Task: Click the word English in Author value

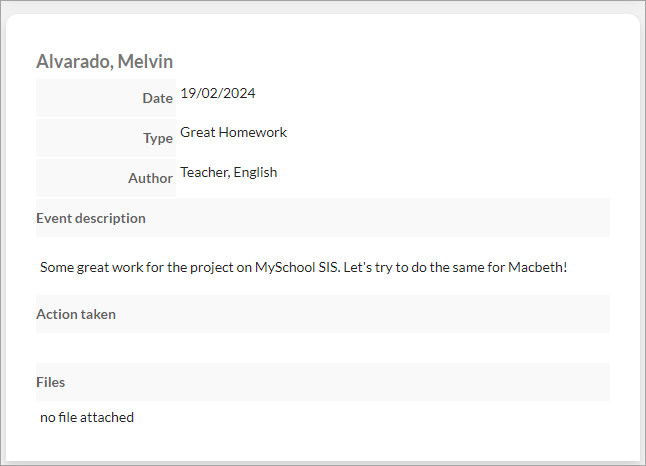Action: pos(255,173)
